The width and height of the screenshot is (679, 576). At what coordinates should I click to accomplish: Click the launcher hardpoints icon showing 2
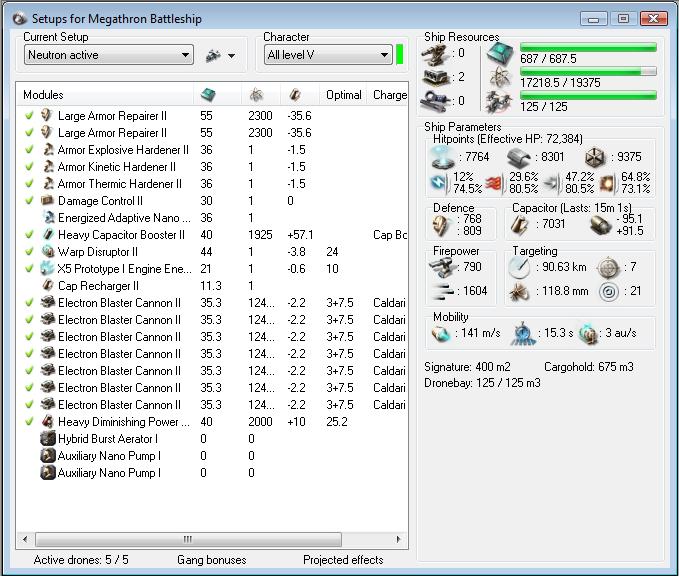[x=435, y=78]
